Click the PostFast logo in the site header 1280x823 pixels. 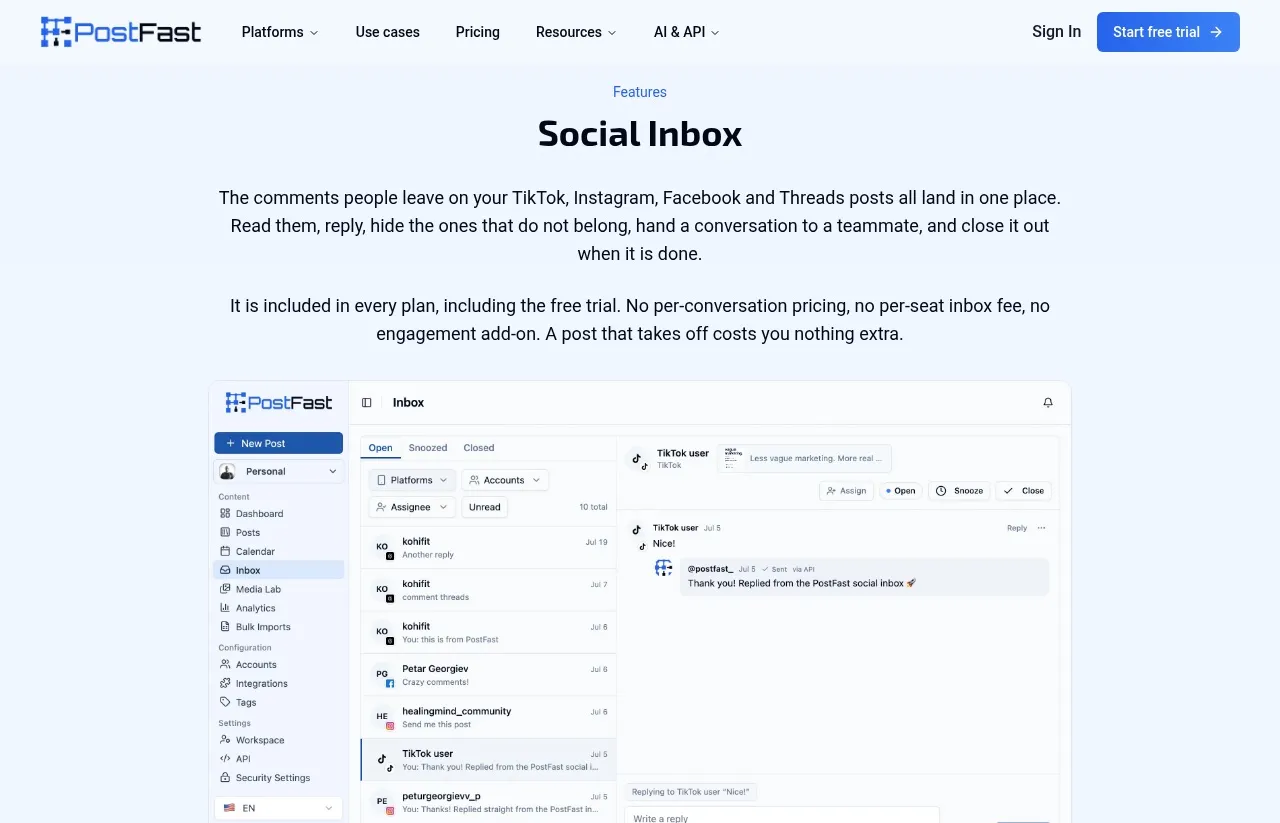121,32
